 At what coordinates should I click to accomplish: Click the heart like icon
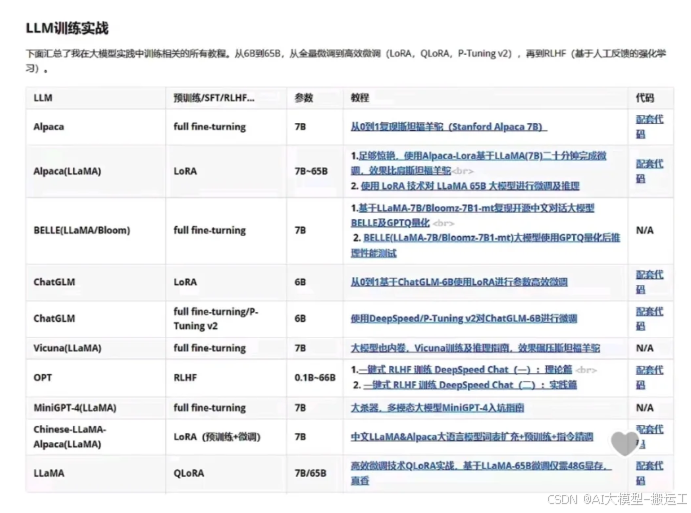tap(624, 443)
